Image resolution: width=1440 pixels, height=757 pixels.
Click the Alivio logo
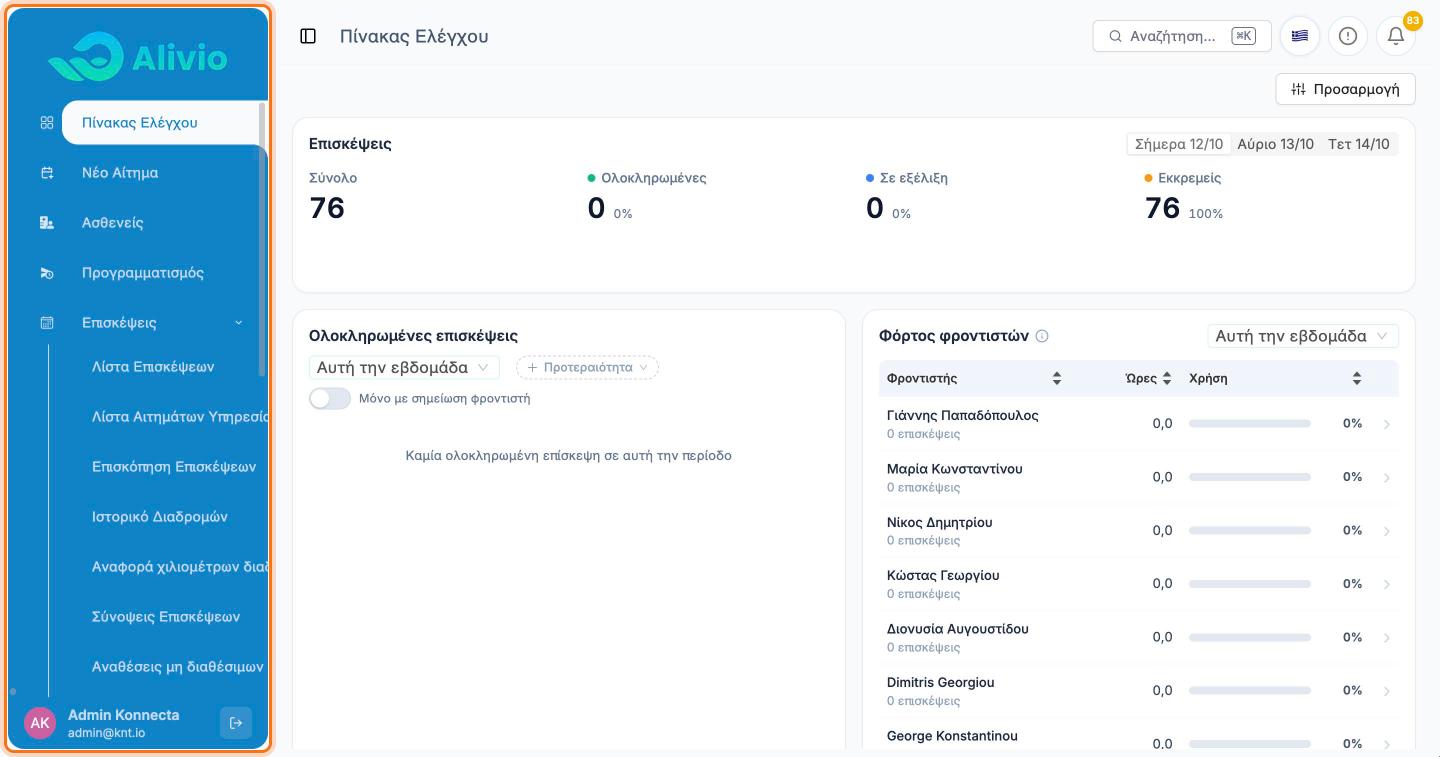(x=138, y=56)
